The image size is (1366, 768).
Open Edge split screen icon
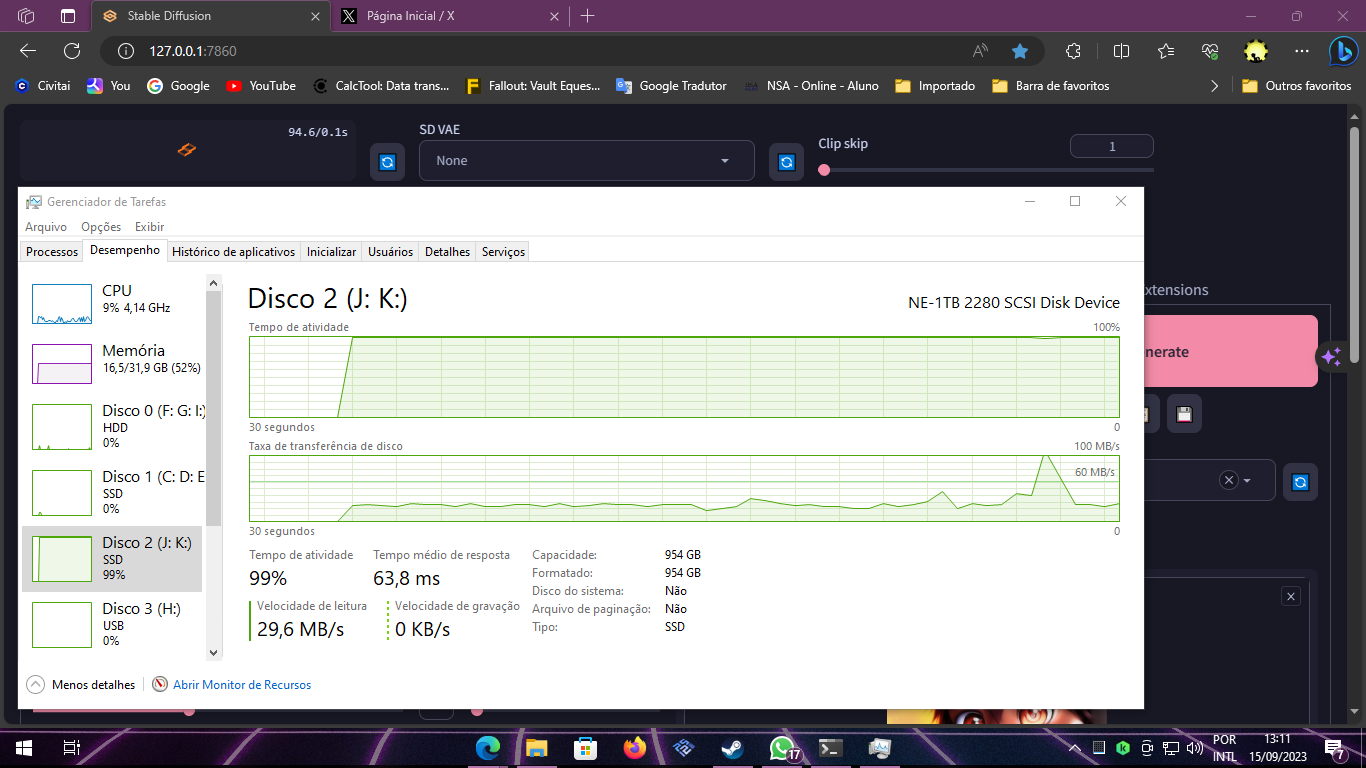(1121, 51)
